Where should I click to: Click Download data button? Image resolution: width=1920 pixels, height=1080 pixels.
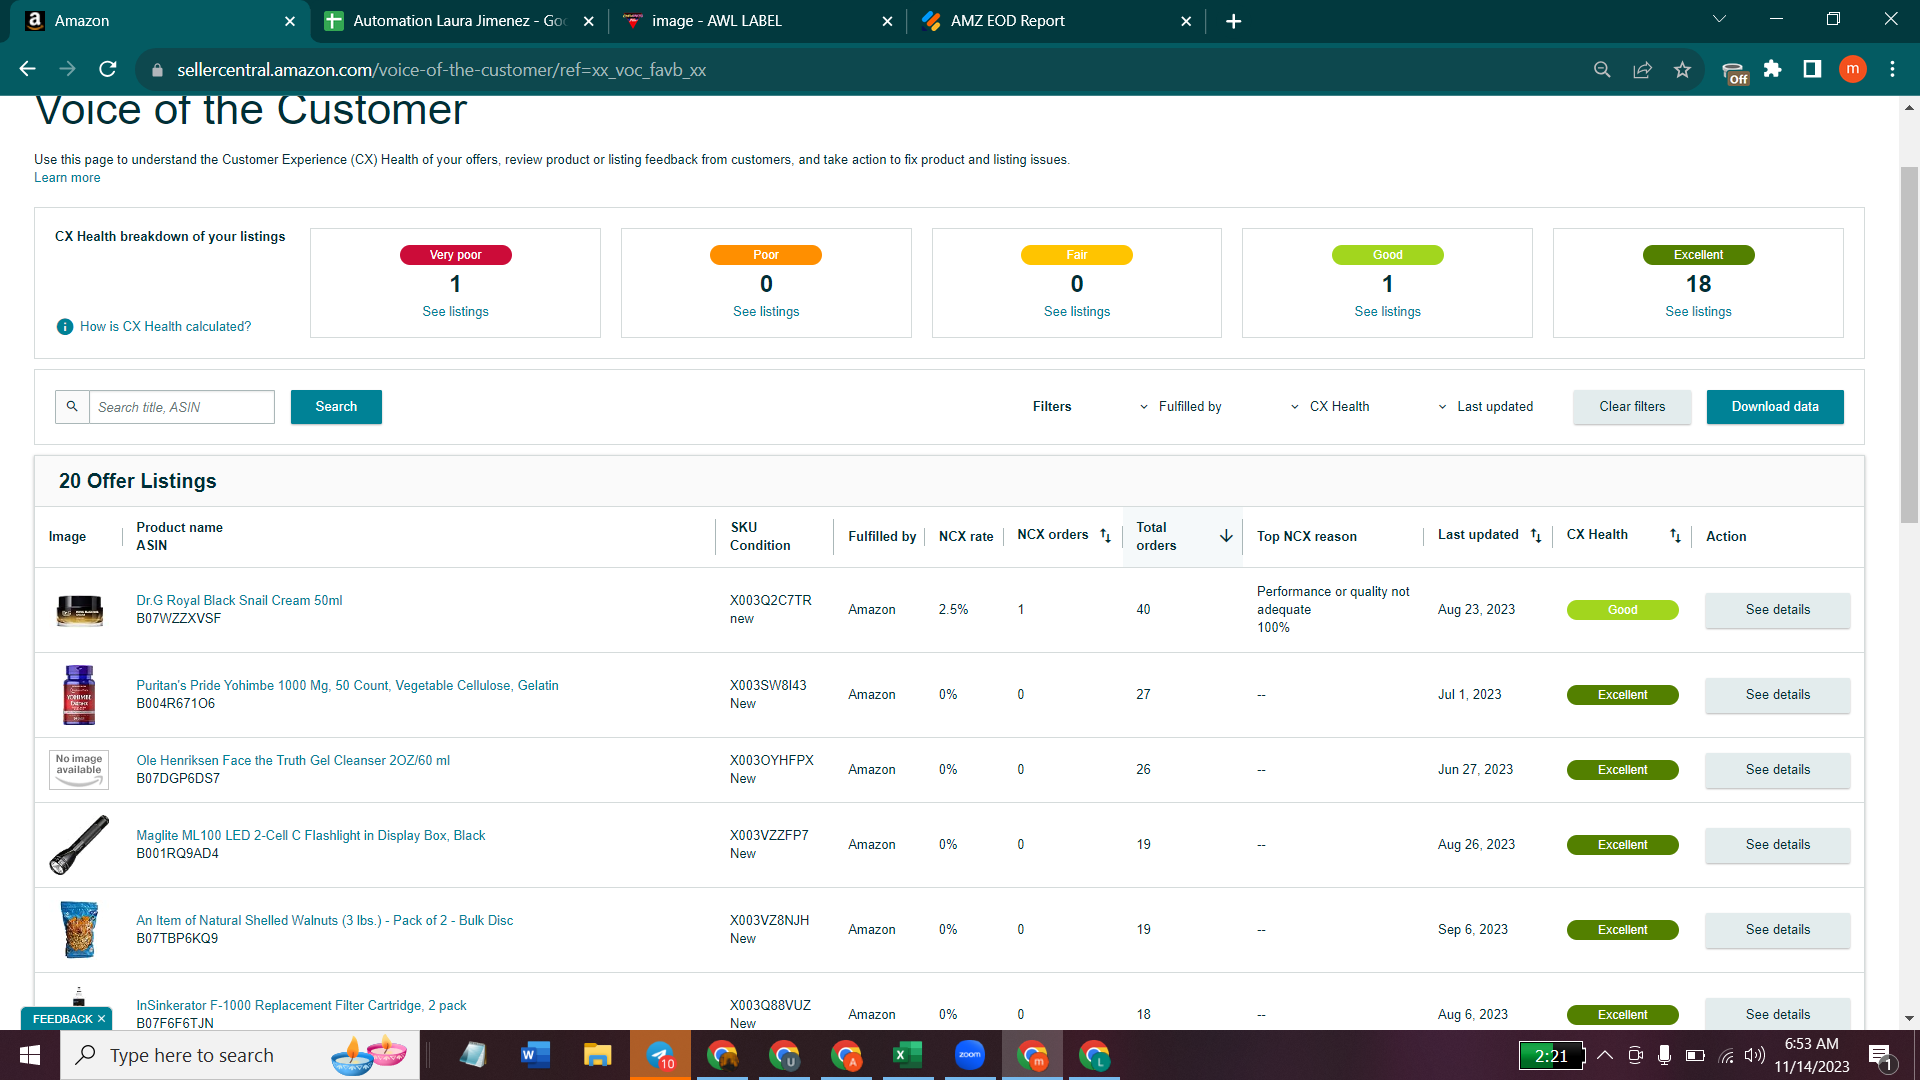click(1775, 407)
